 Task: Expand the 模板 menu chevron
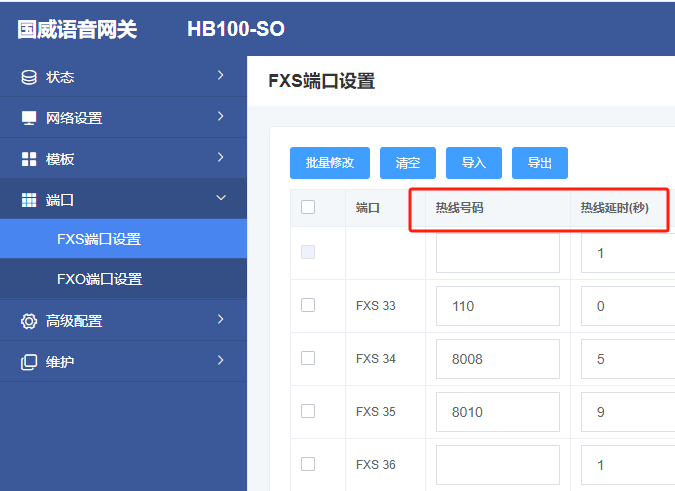220,157
